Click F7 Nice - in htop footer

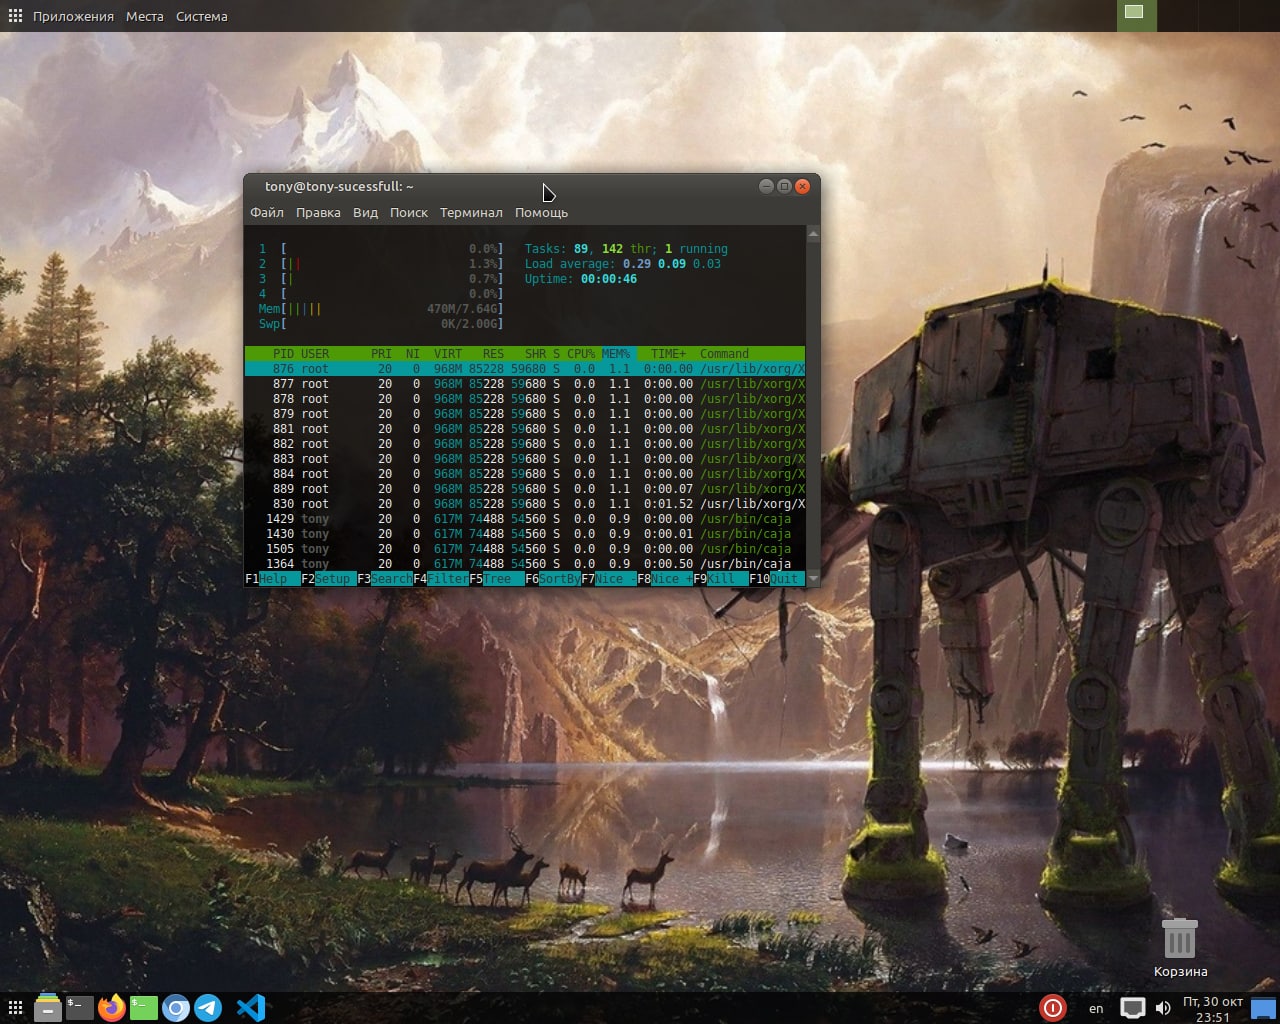[x=609, y=579]
